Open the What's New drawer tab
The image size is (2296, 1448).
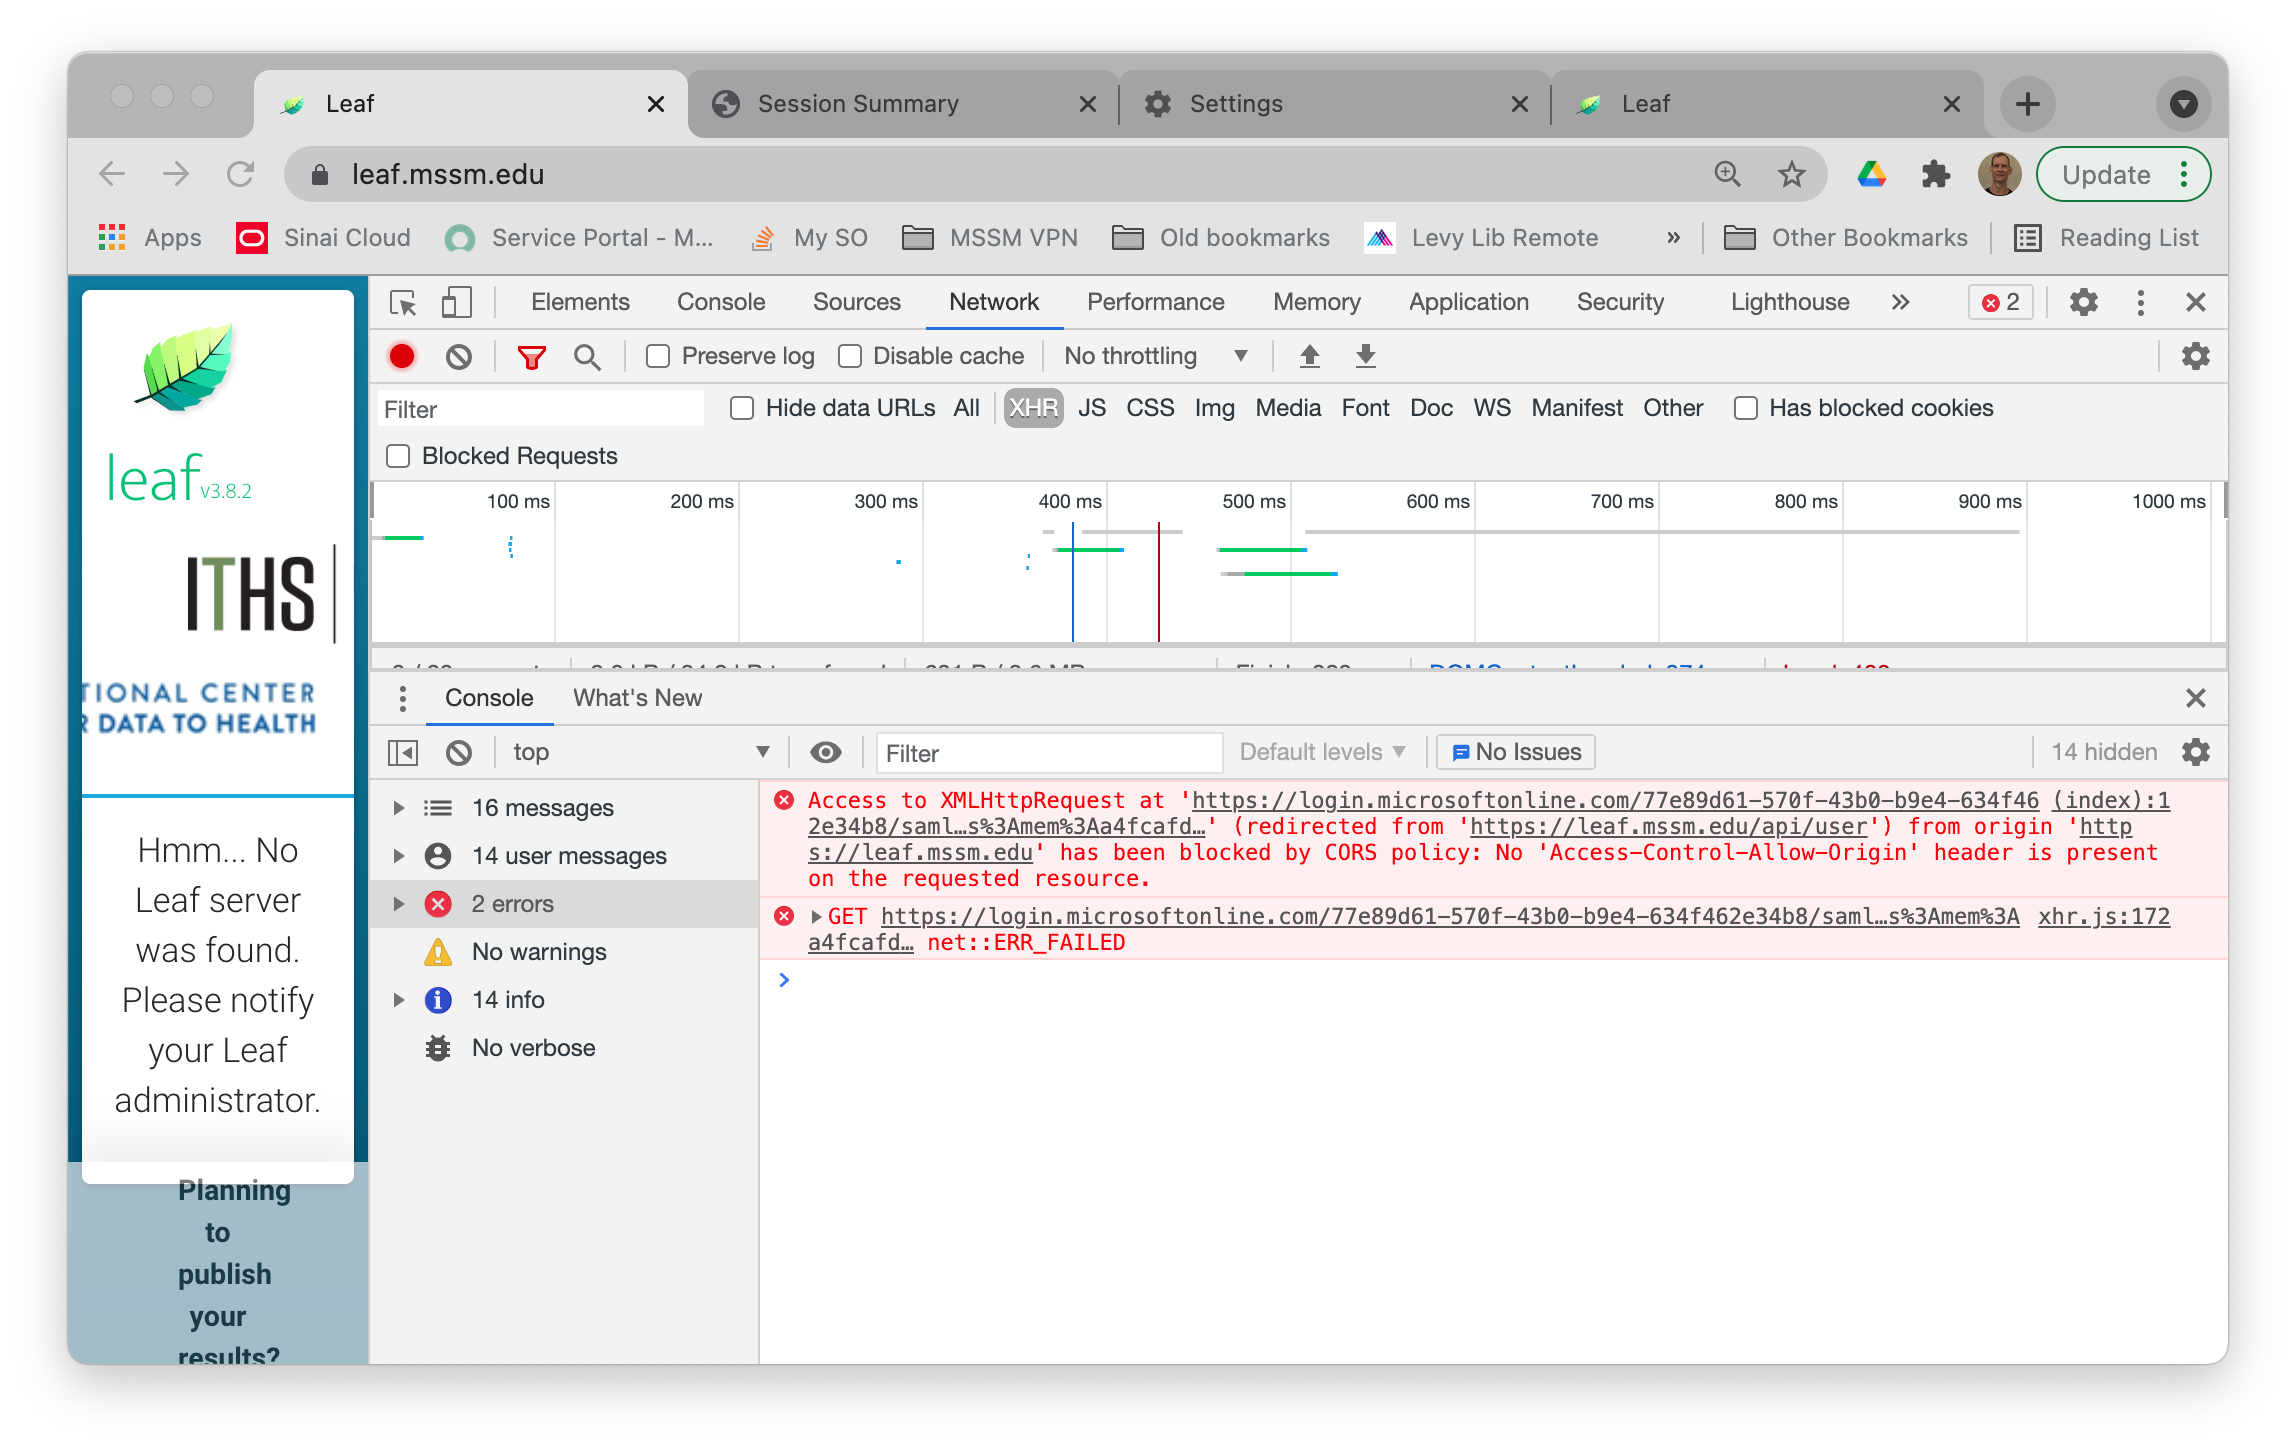tap(637, 698)
